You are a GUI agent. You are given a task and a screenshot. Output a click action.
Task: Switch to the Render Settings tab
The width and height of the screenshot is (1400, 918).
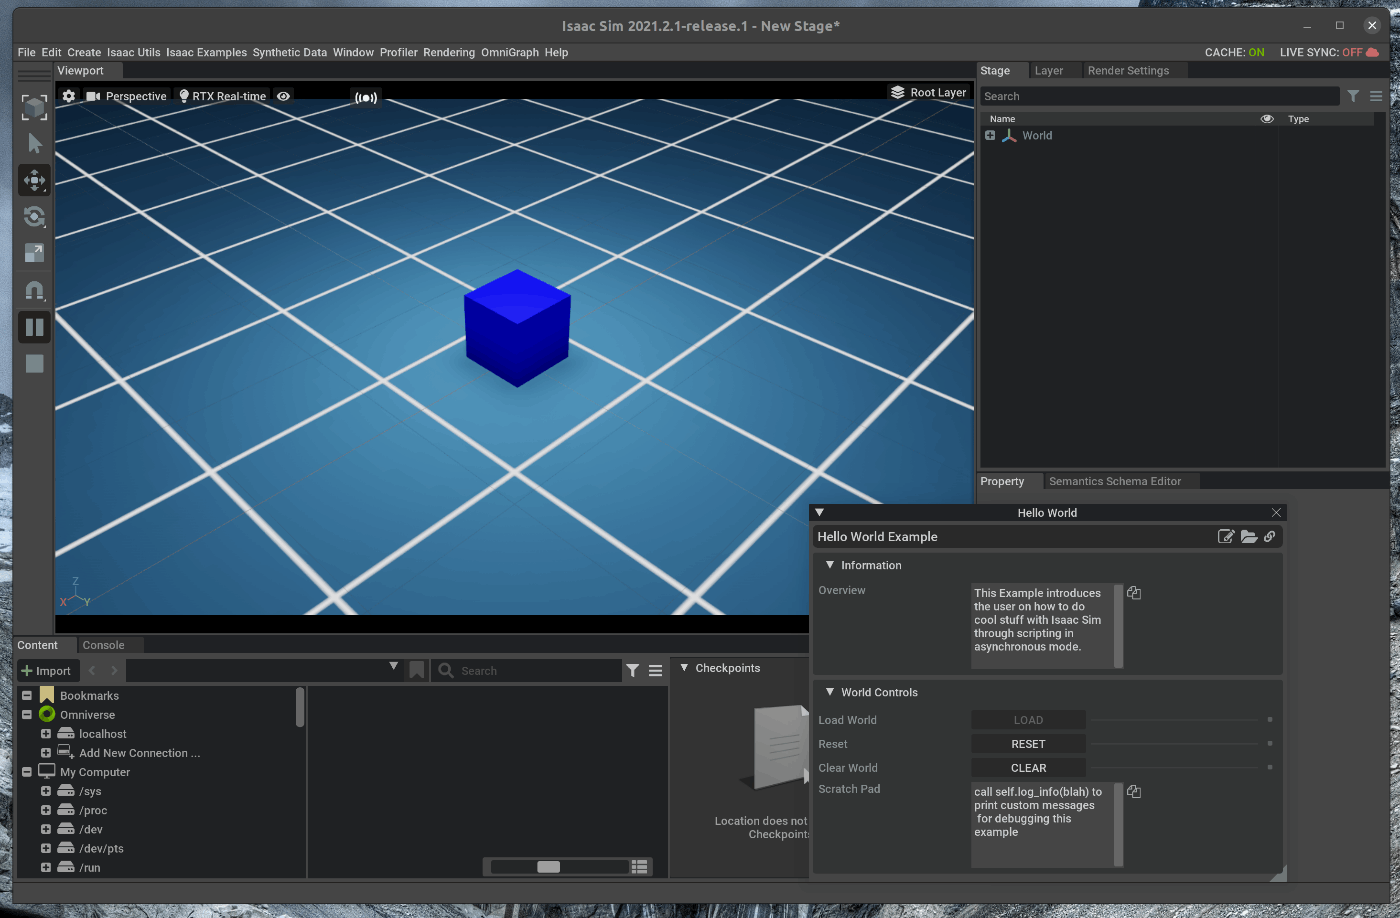coord(1128,71)
